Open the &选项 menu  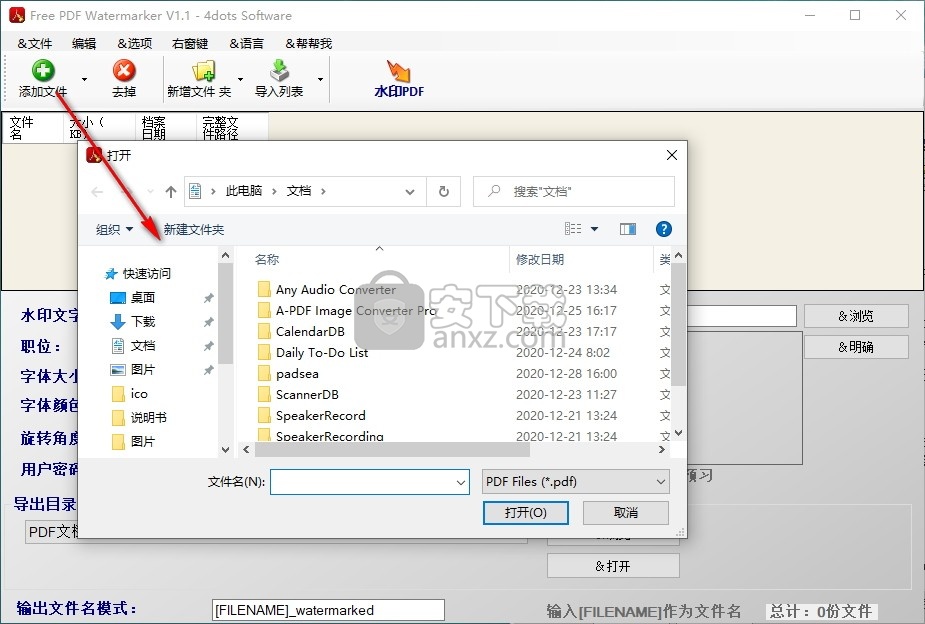tap(135, 44)
